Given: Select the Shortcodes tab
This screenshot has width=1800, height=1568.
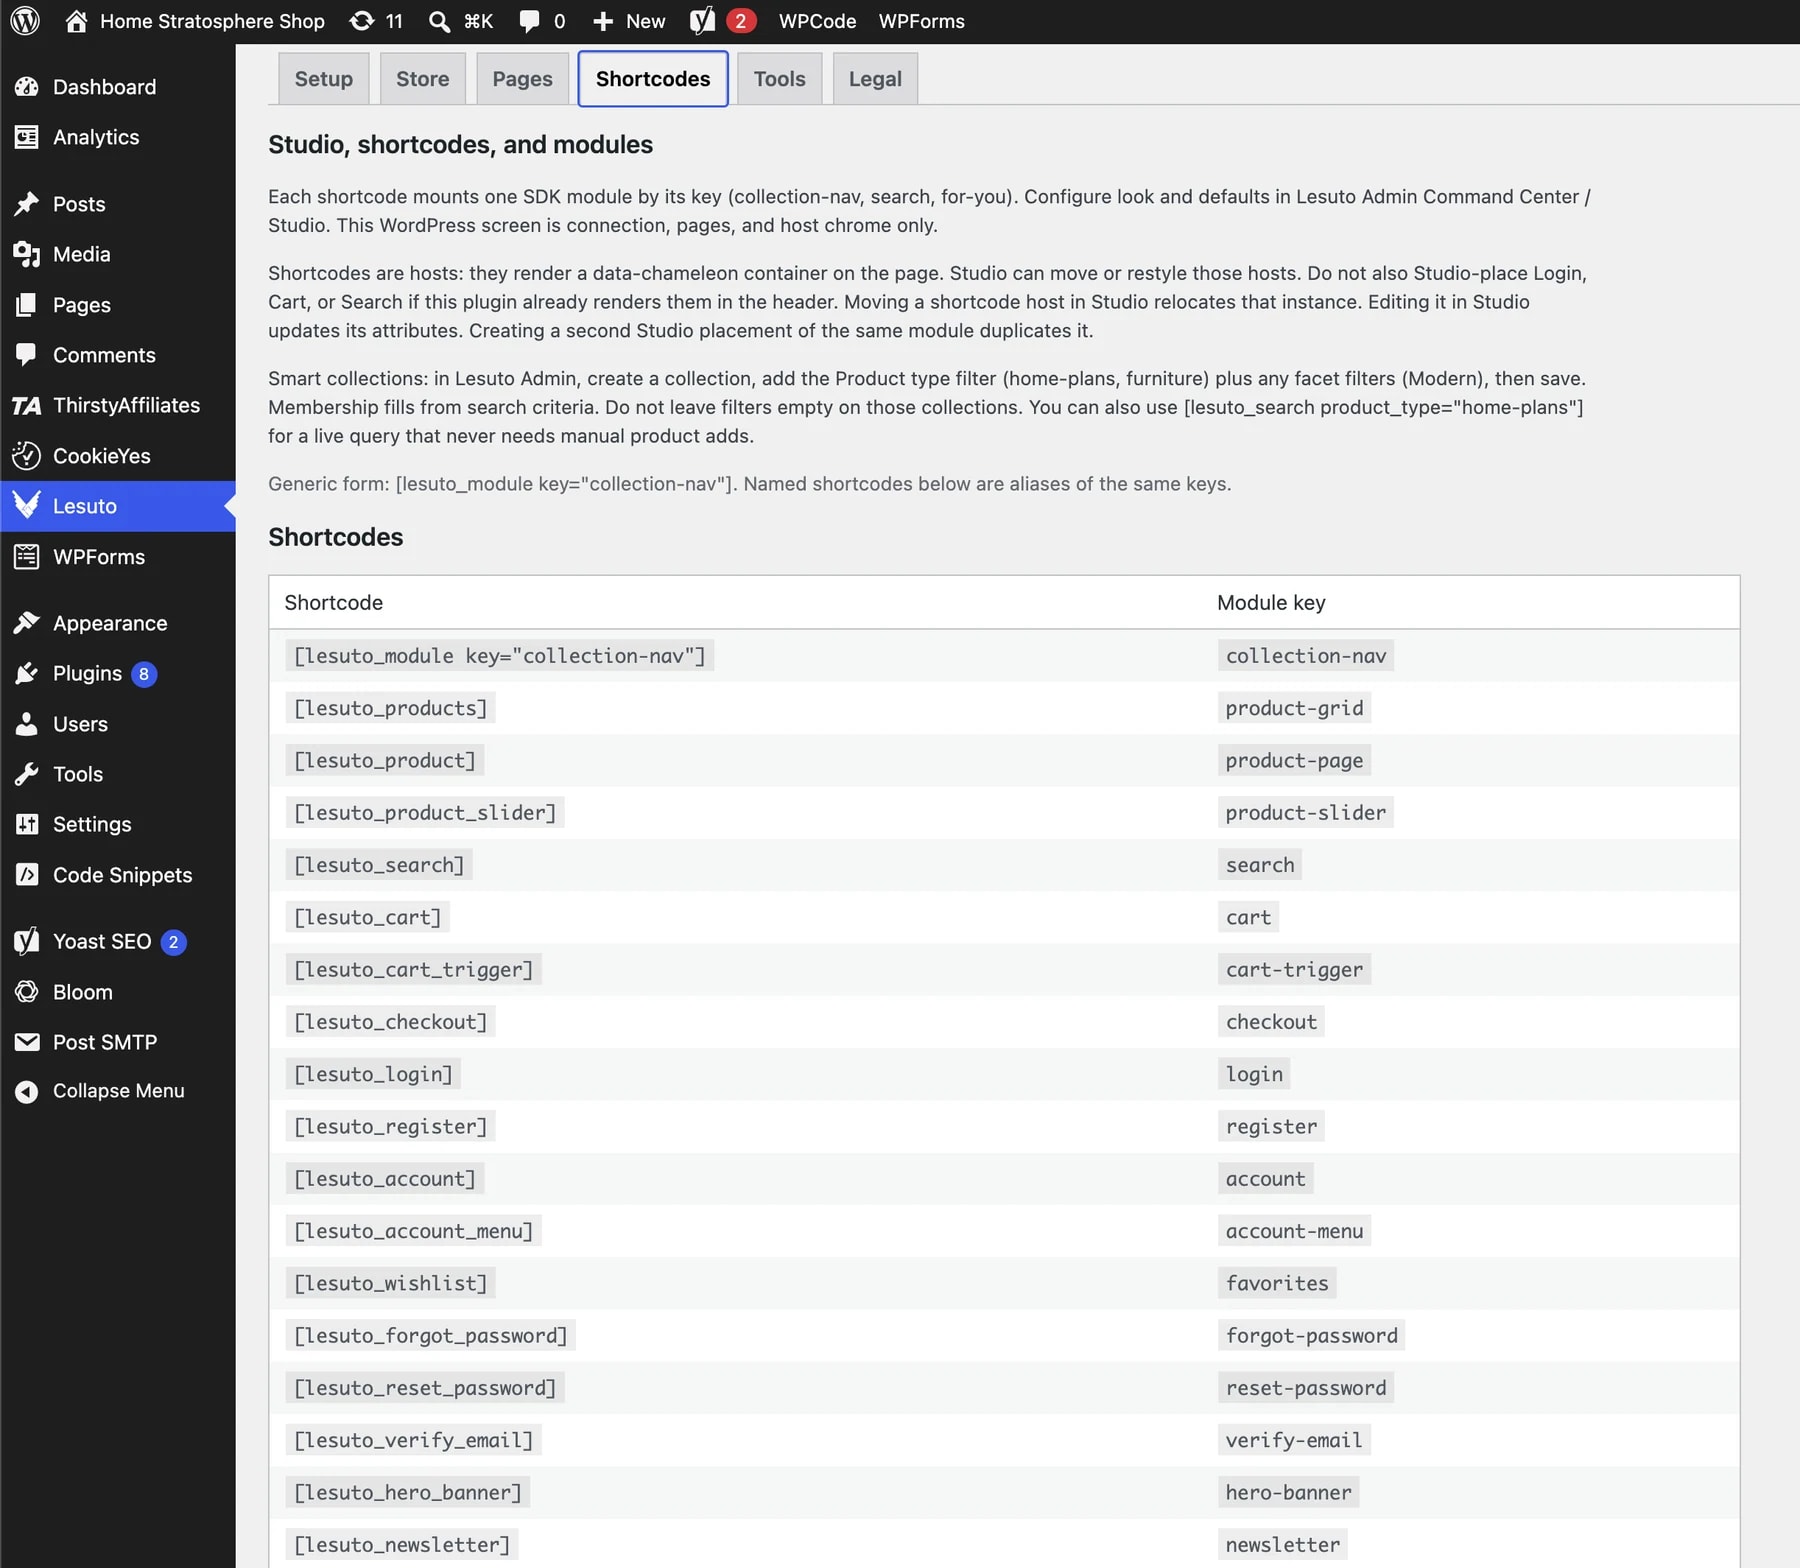Looking at the screenshot, I should click(653, 79).
